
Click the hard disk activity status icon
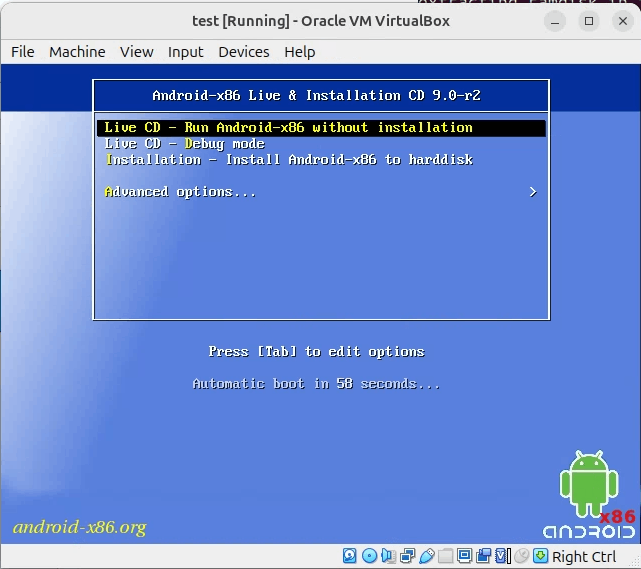[x=350, y=556]
